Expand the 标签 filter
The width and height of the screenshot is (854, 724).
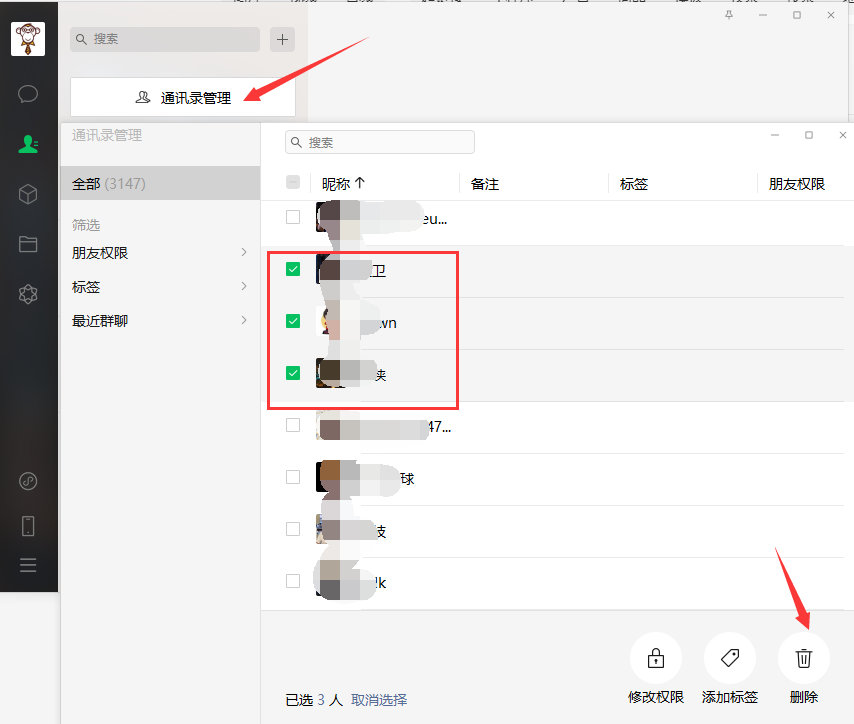click(160, 287)
